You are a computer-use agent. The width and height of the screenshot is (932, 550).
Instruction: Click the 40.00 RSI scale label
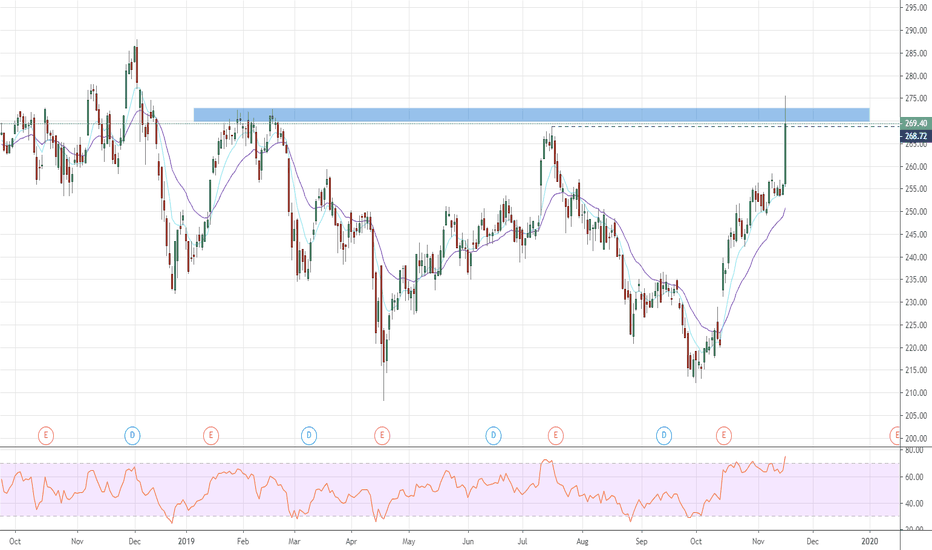(915, 504)
